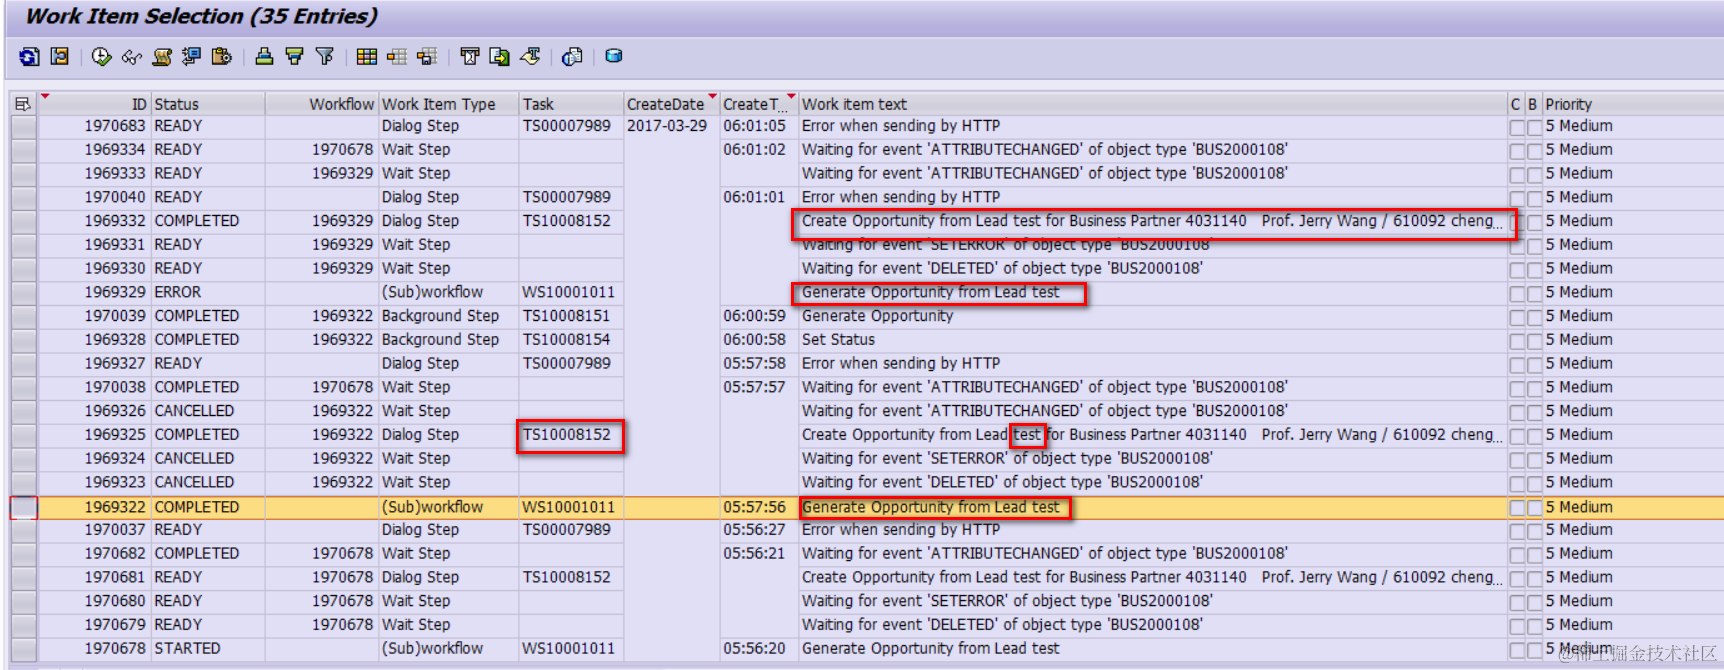
Task: Click the Save Layout grid-with-disk icon
Action: coord(427,57)
